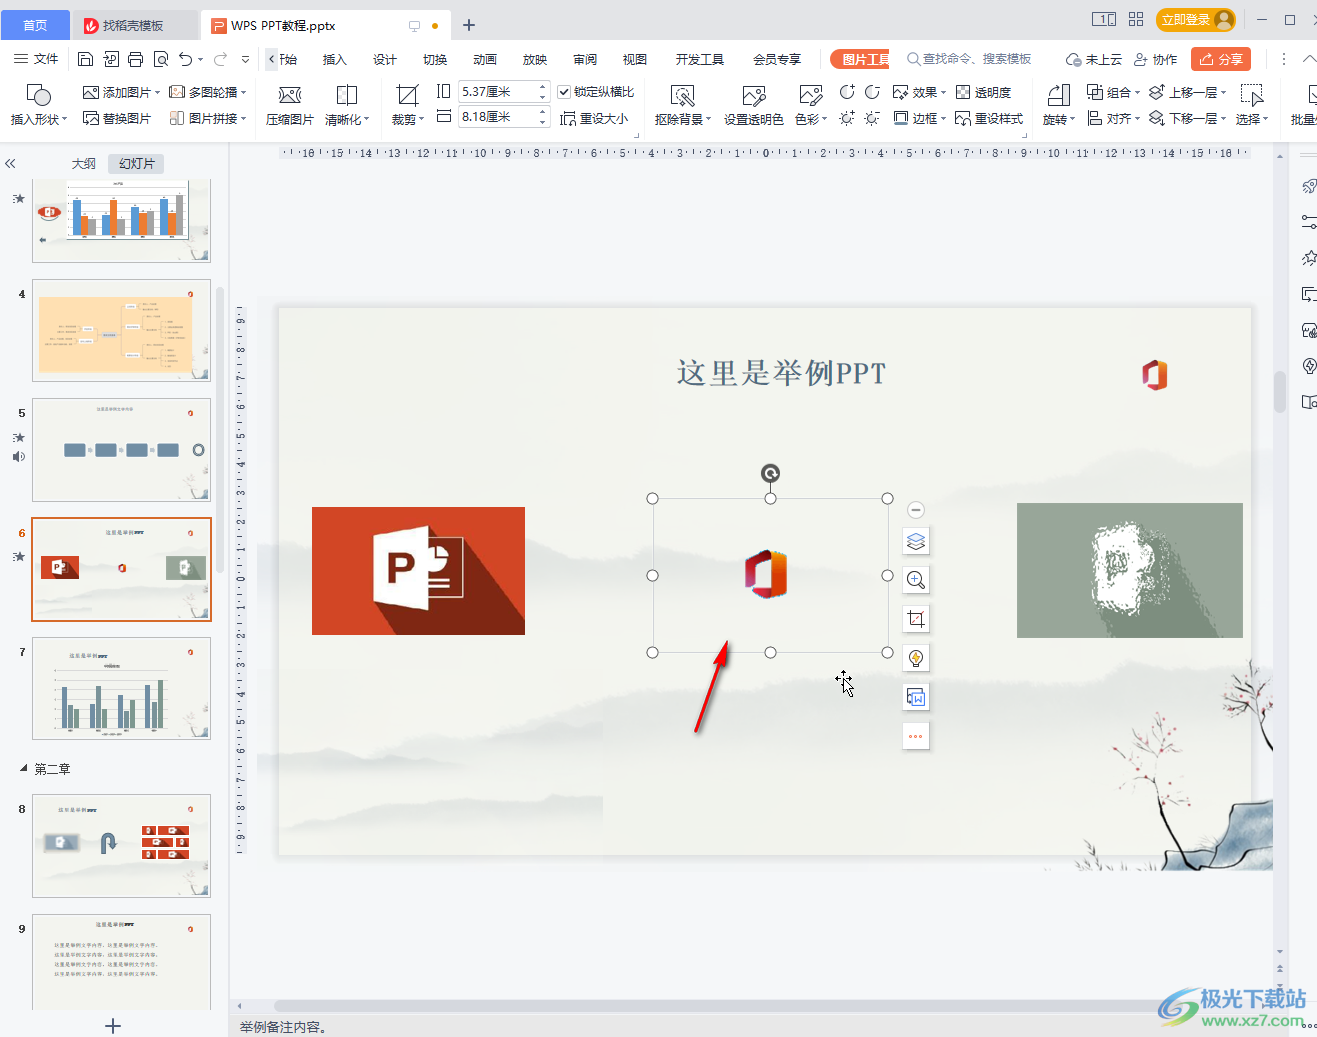This screenshot has height=1037, width=1317.
Task: Click the print icon in quick toolbar
Action: click(x=136, y=59)
